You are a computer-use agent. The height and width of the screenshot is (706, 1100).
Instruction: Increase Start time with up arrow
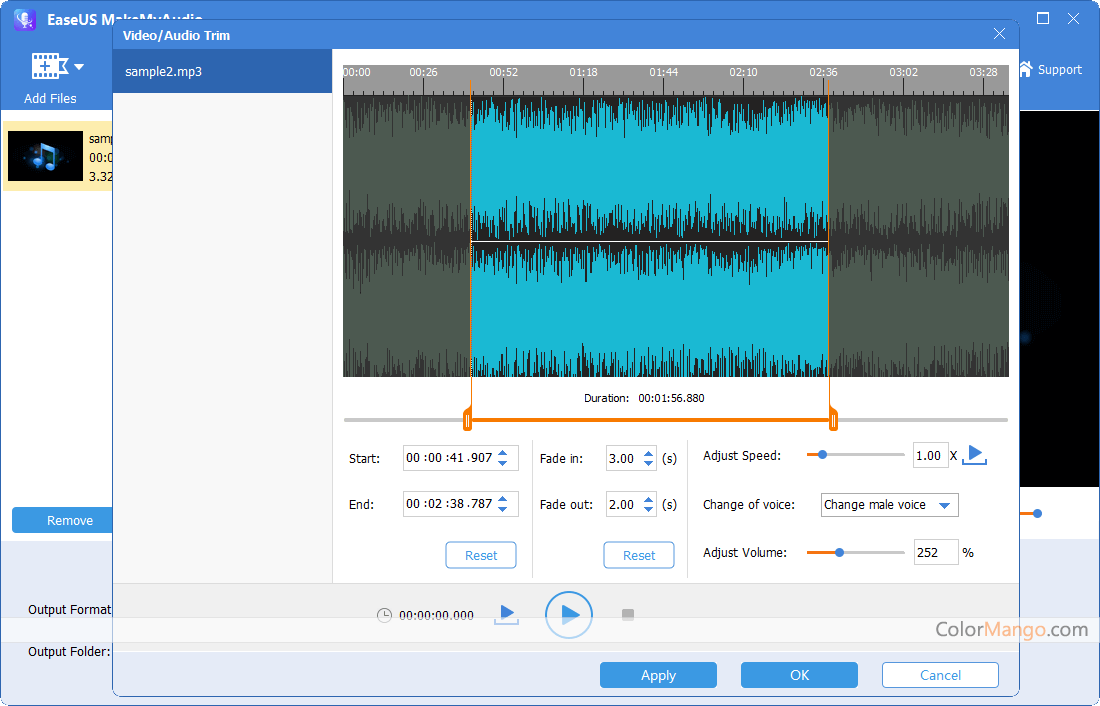pos(502,453)
